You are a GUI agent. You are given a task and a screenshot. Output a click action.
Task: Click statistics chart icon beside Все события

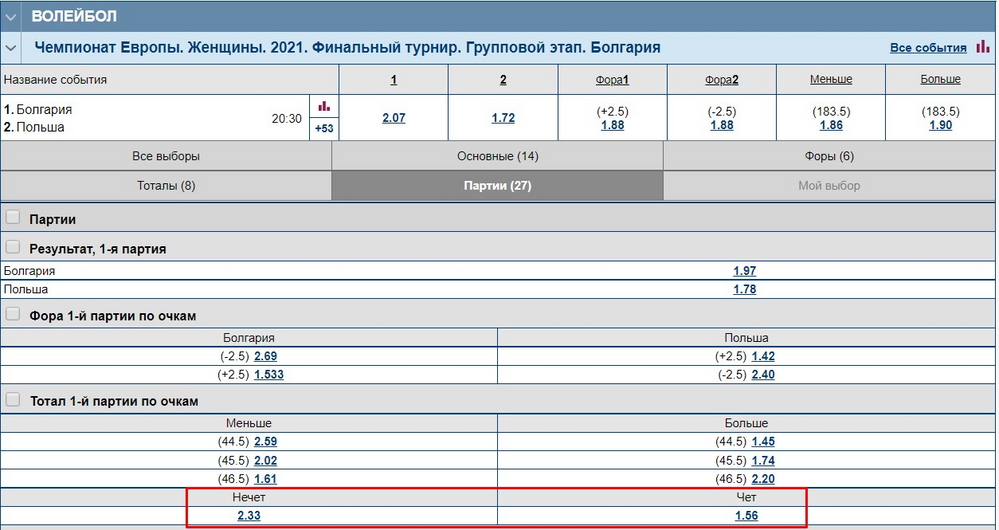point(983,47)
